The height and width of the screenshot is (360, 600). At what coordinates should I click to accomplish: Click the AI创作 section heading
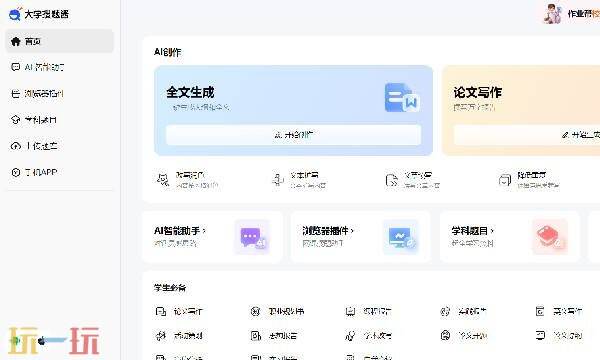pyautogui.click(x=167, y=52)
